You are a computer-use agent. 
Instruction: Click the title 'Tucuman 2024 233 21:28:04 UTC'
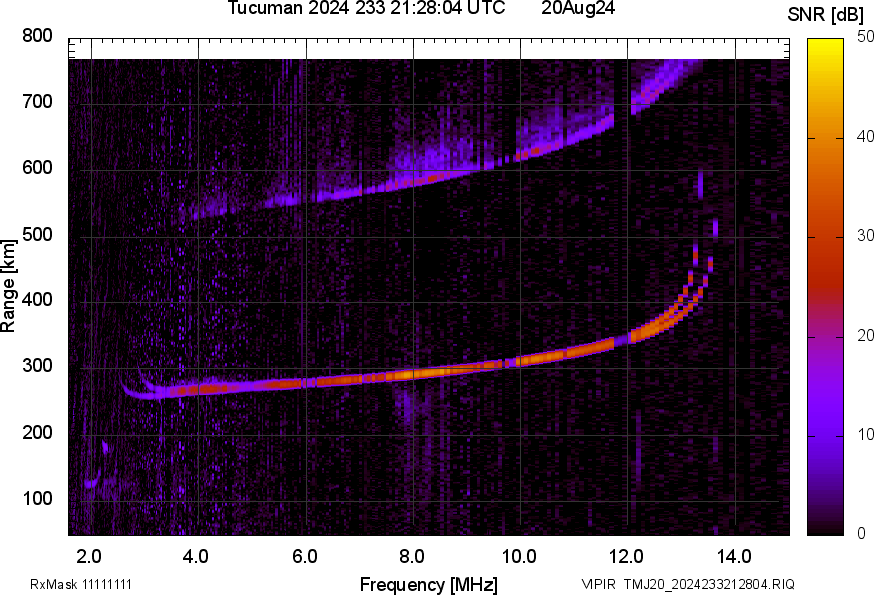tap(366, 8)
